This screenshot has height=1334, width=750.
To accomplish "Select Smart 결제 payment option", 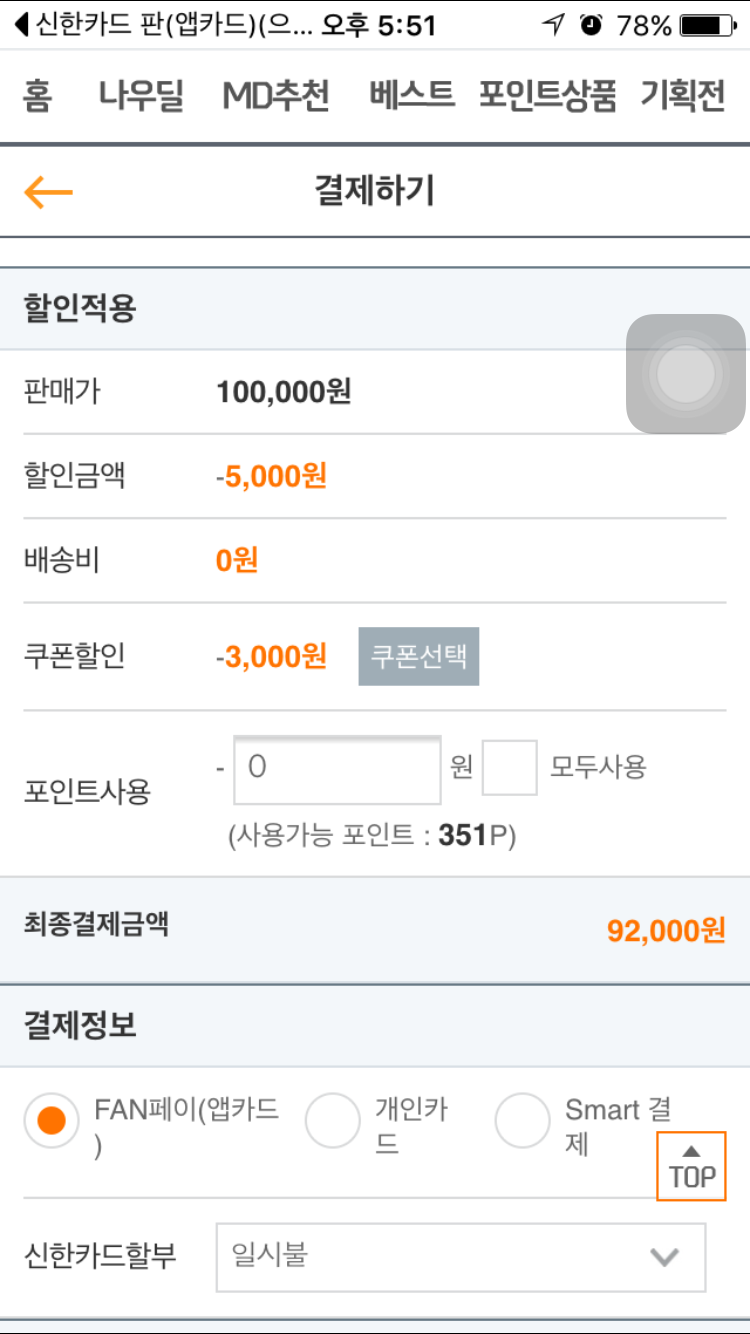I will (x=522, y=1121).
